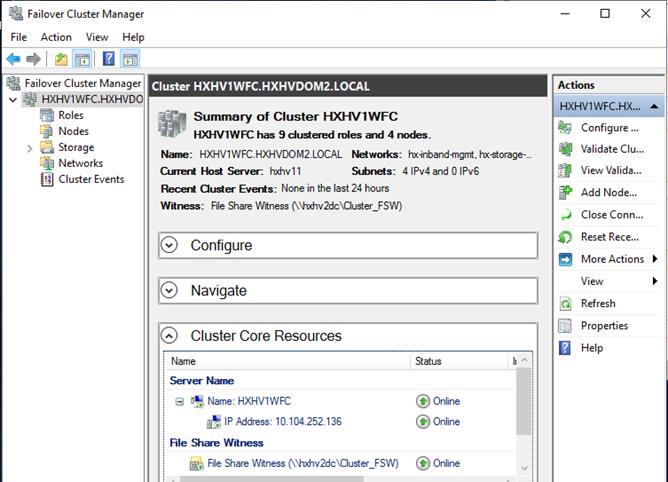Image resolution: width=668 pixels, height=482 pixels.
Task: Click the resources list scroll up arrow
Action: click(x=525, y=361)
